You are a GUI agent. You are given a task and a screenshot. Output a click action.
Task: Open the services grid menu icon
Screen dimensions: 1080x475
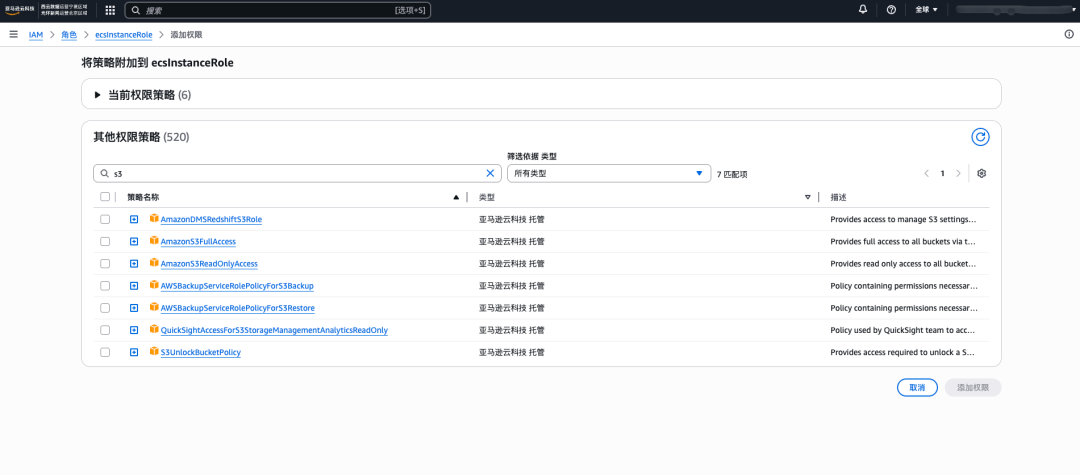(x=110, y=10)
